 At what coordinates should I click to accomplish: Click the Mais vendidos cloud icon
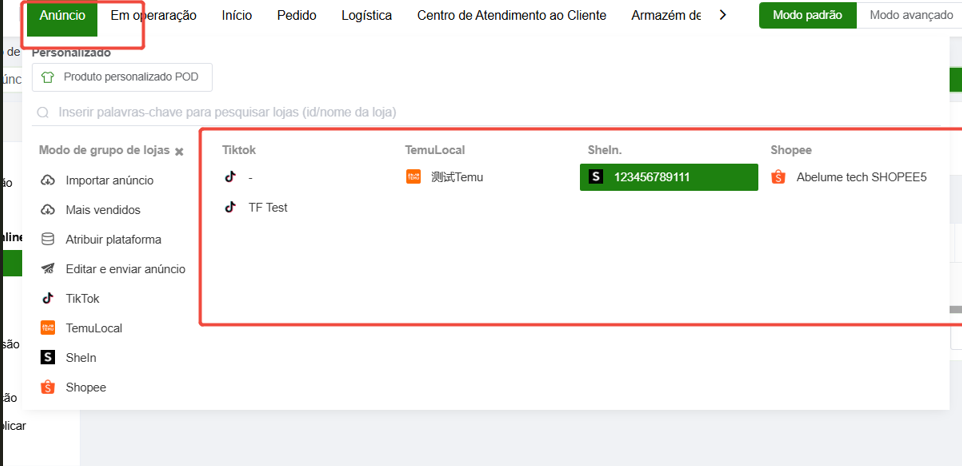47,210
